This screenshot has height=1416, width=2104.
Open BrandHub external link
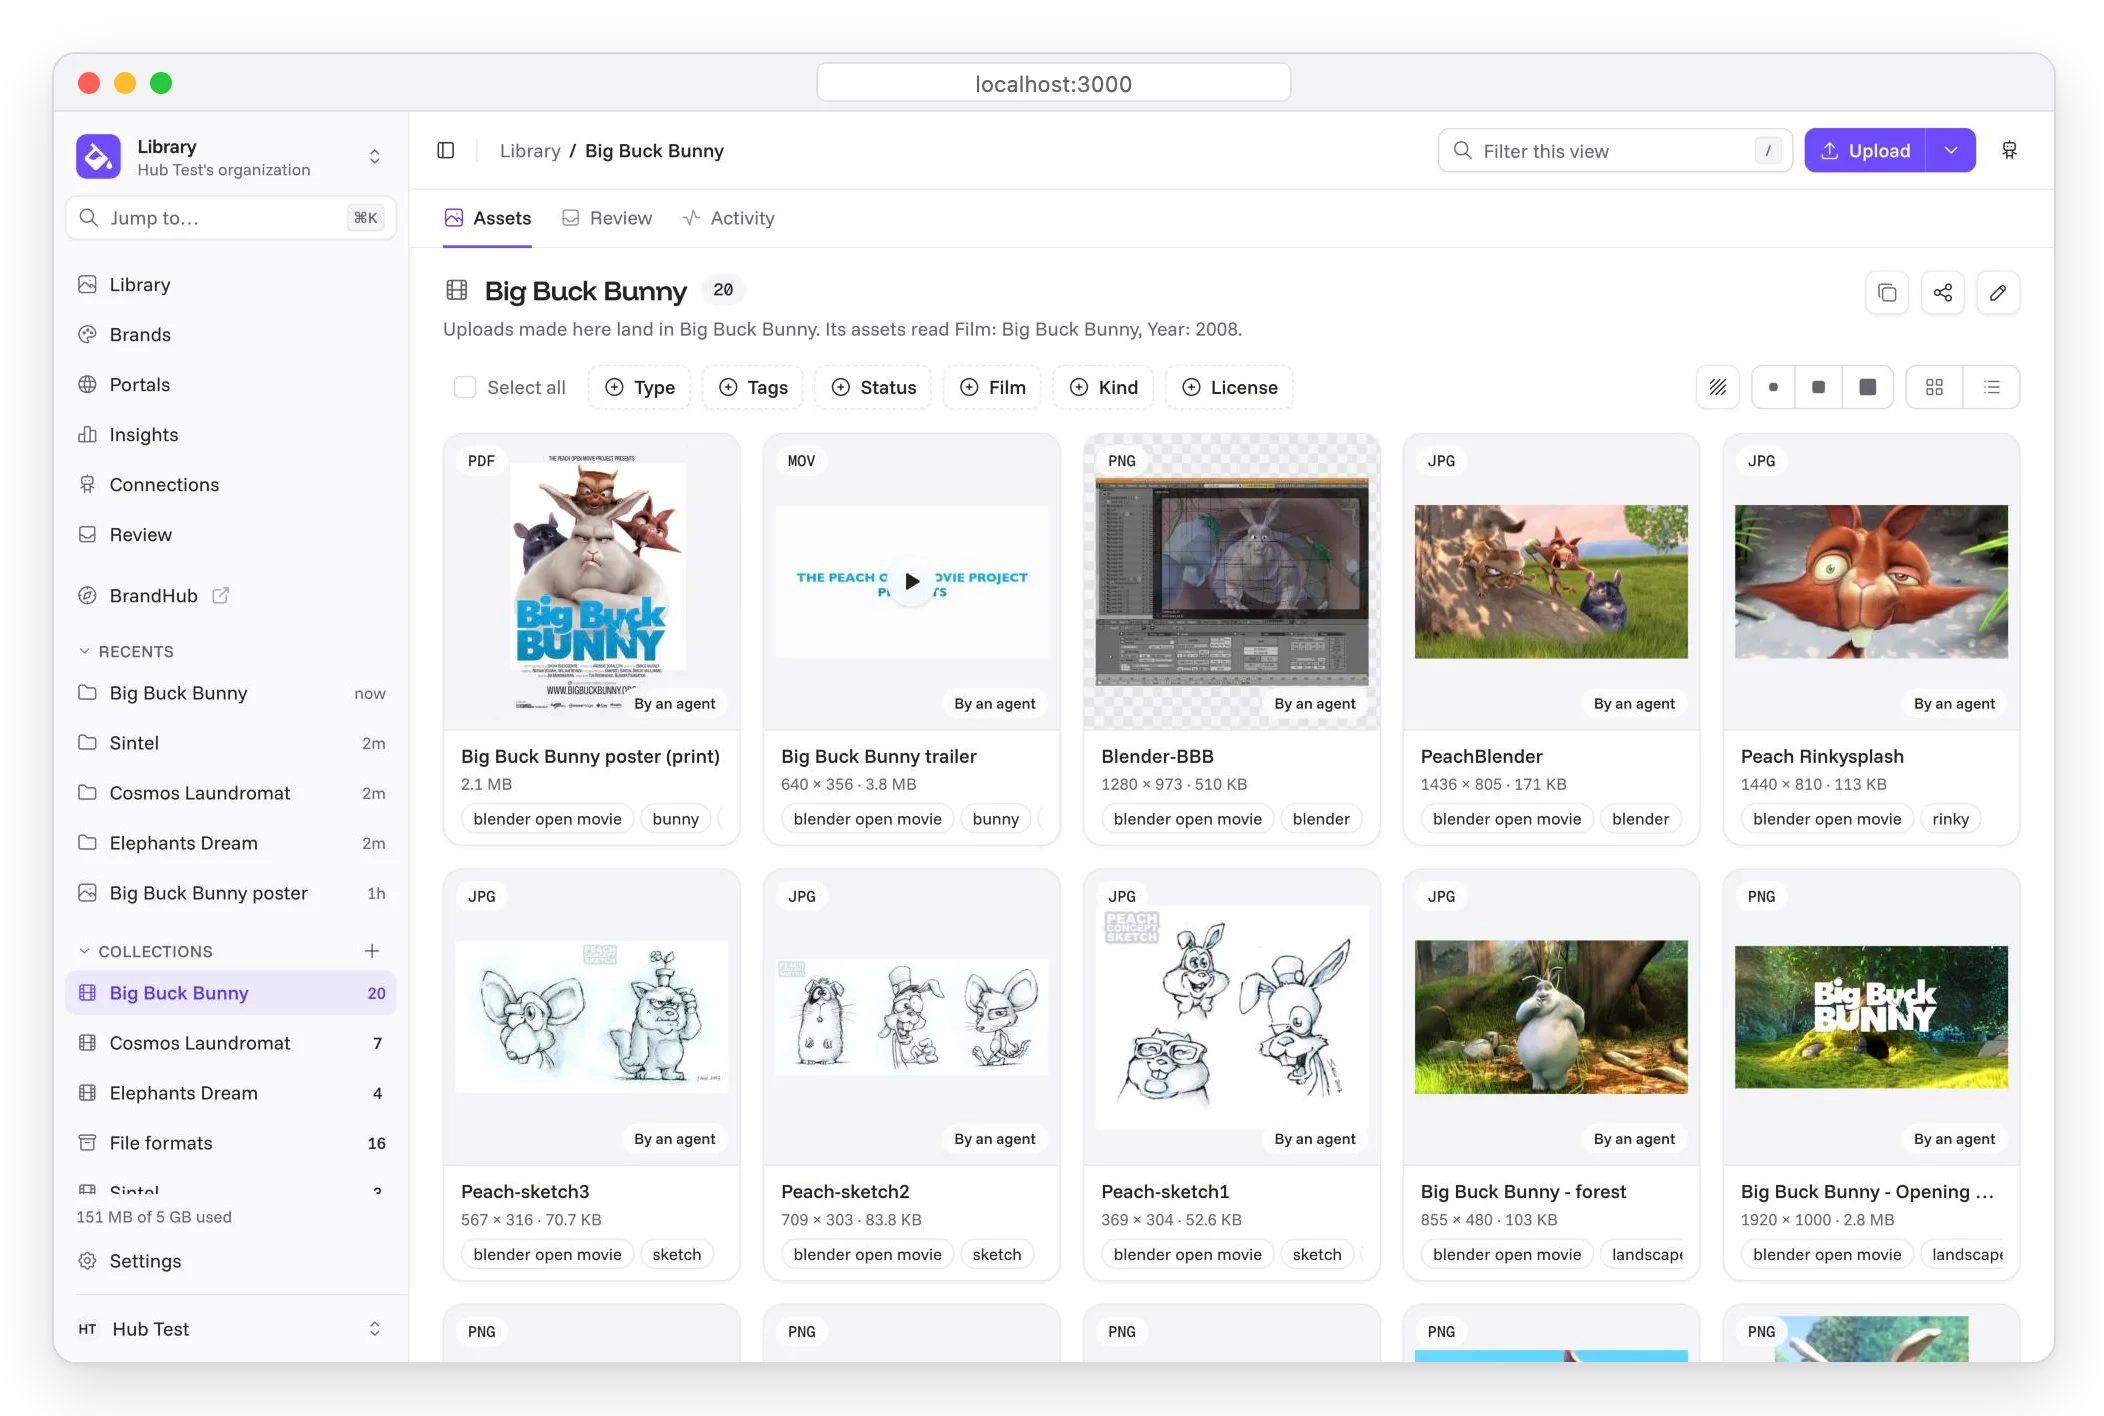[231, 595]
